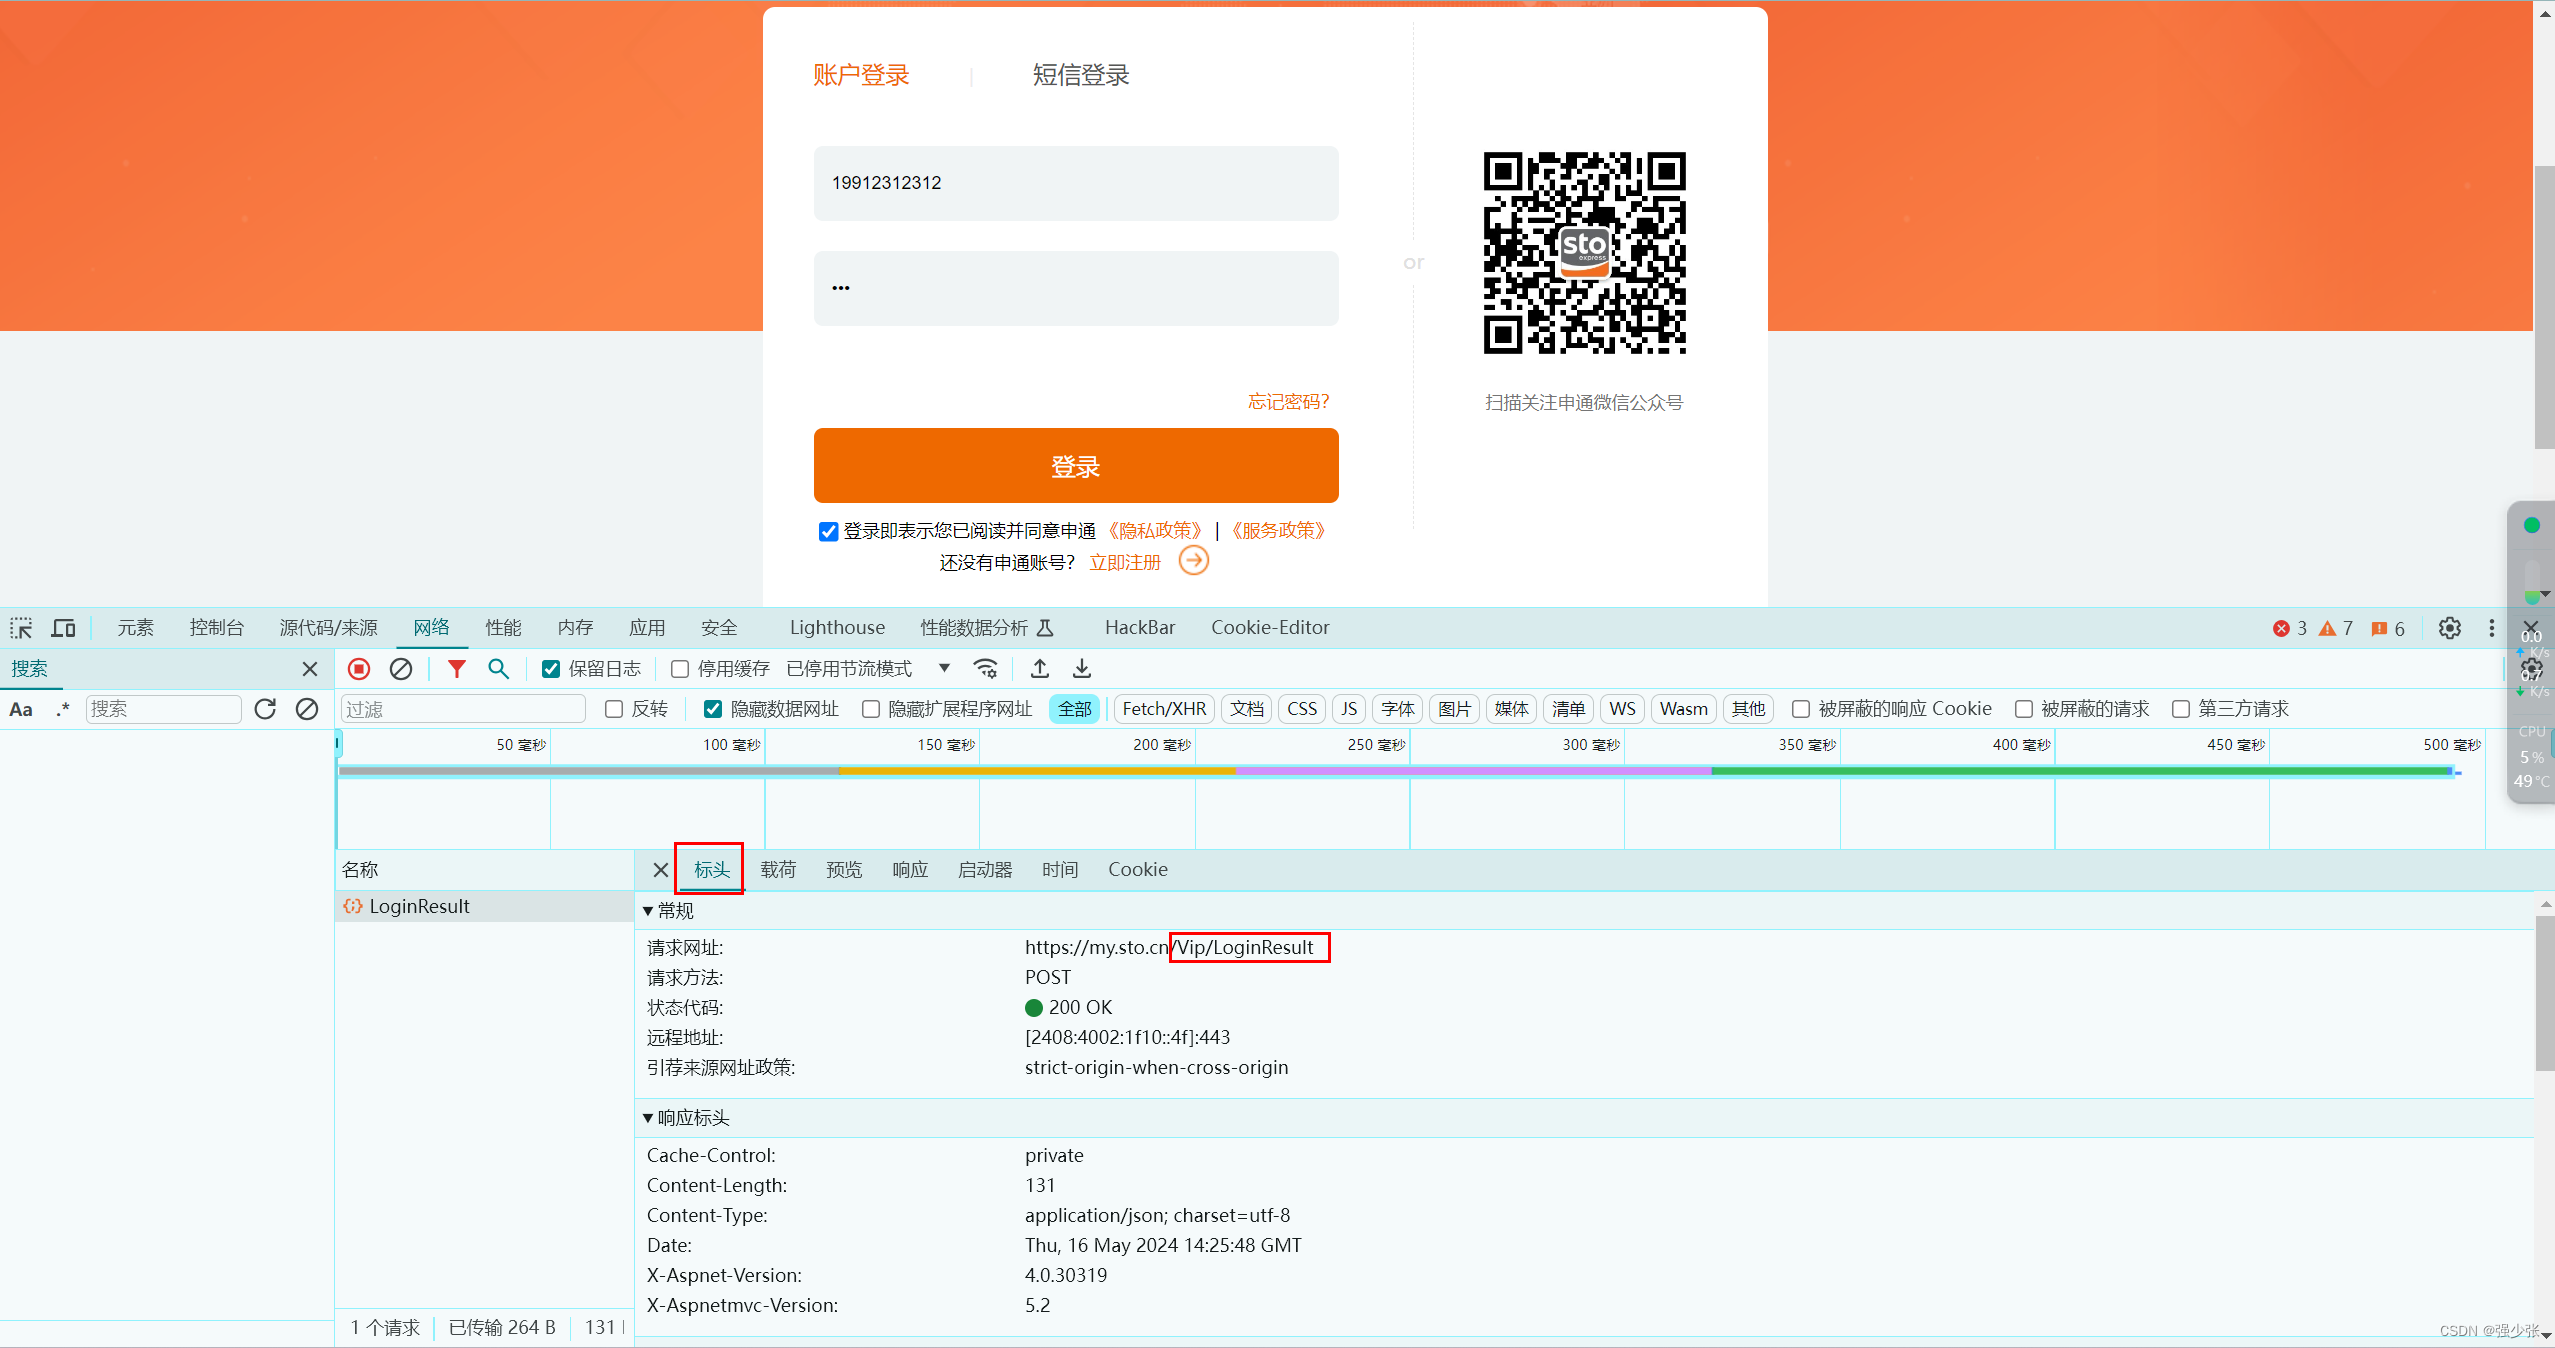Open network search magnifier icon
This screenshot has width=2555, height=1348.
[498, 668]
